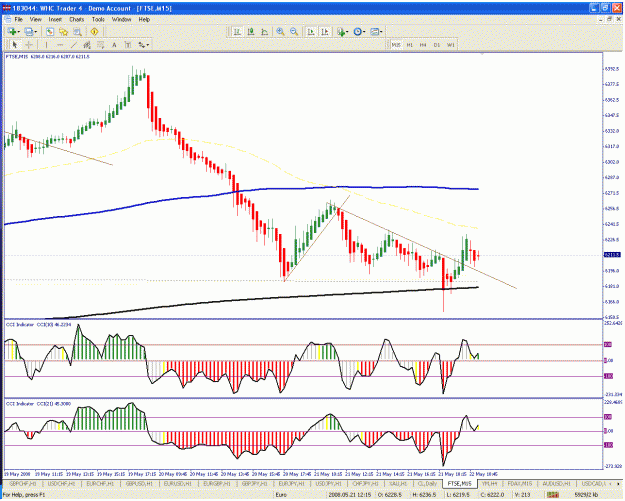Select the Horizontal Line drawing tool
The width and height of the screenshot is (625, 501).
click(x=60, y=45)
